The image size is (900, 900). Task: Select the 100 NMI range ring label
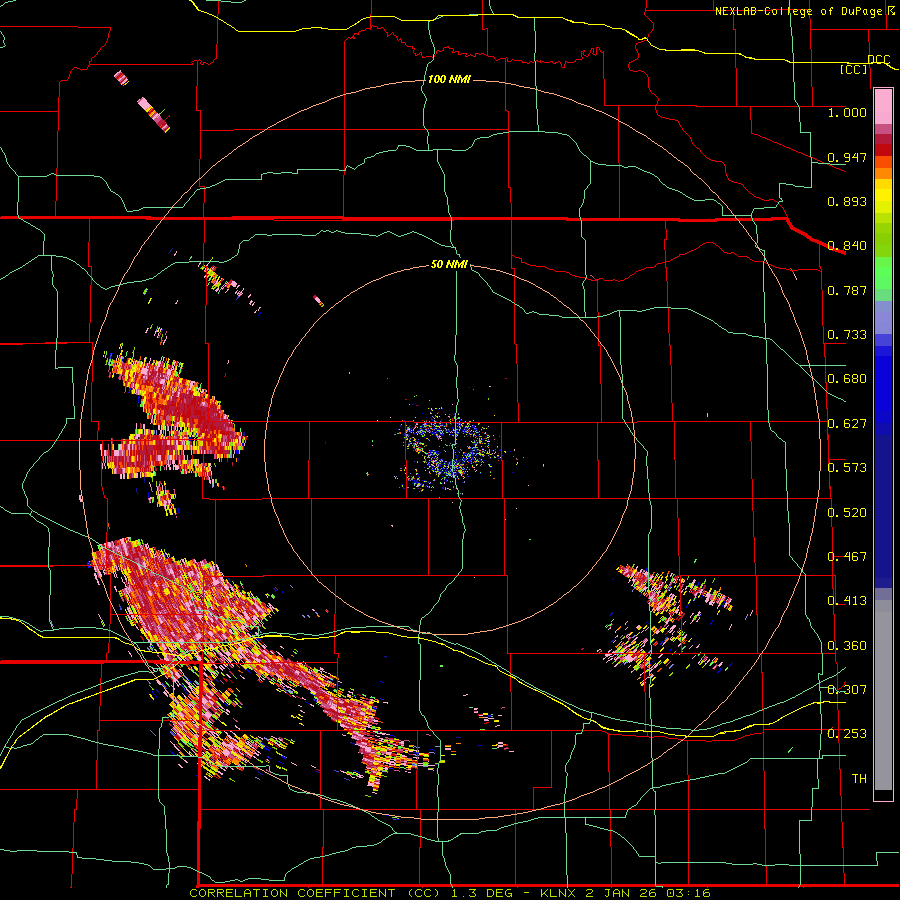(449, 79)
